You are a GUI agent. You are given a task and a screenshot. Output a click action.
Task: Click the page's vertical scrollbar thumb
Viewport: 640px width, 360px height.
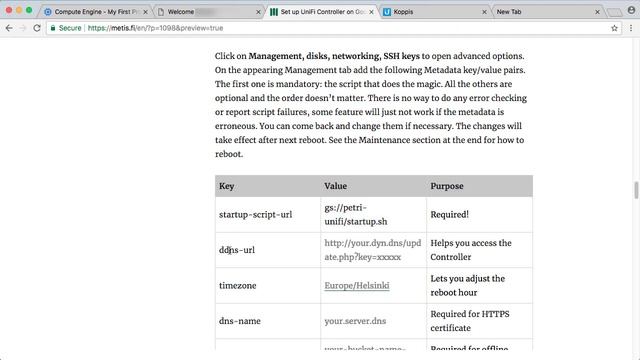click(636, 190)
